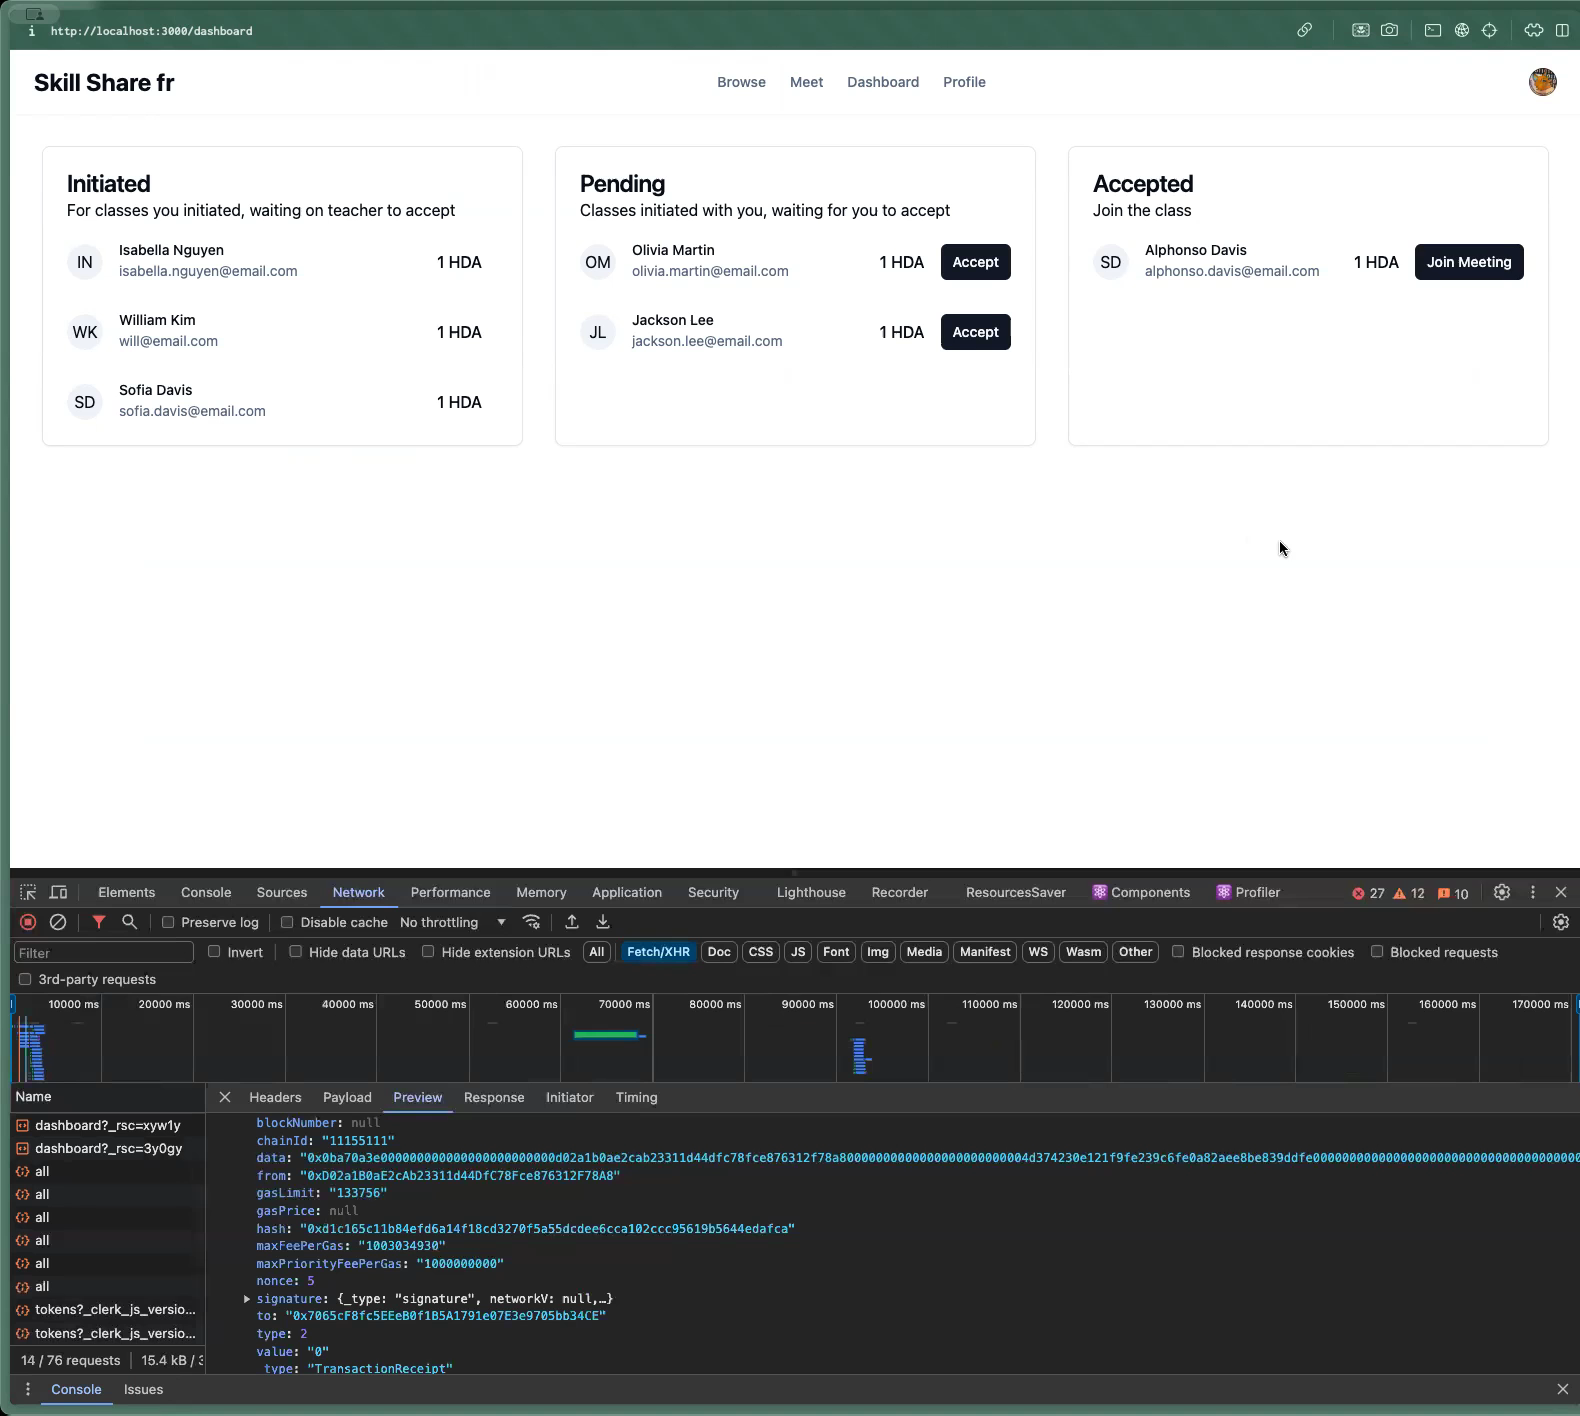Screen dimensions: 1580x1416
Task: Click the Join Meeting button
Action: 1469,262
